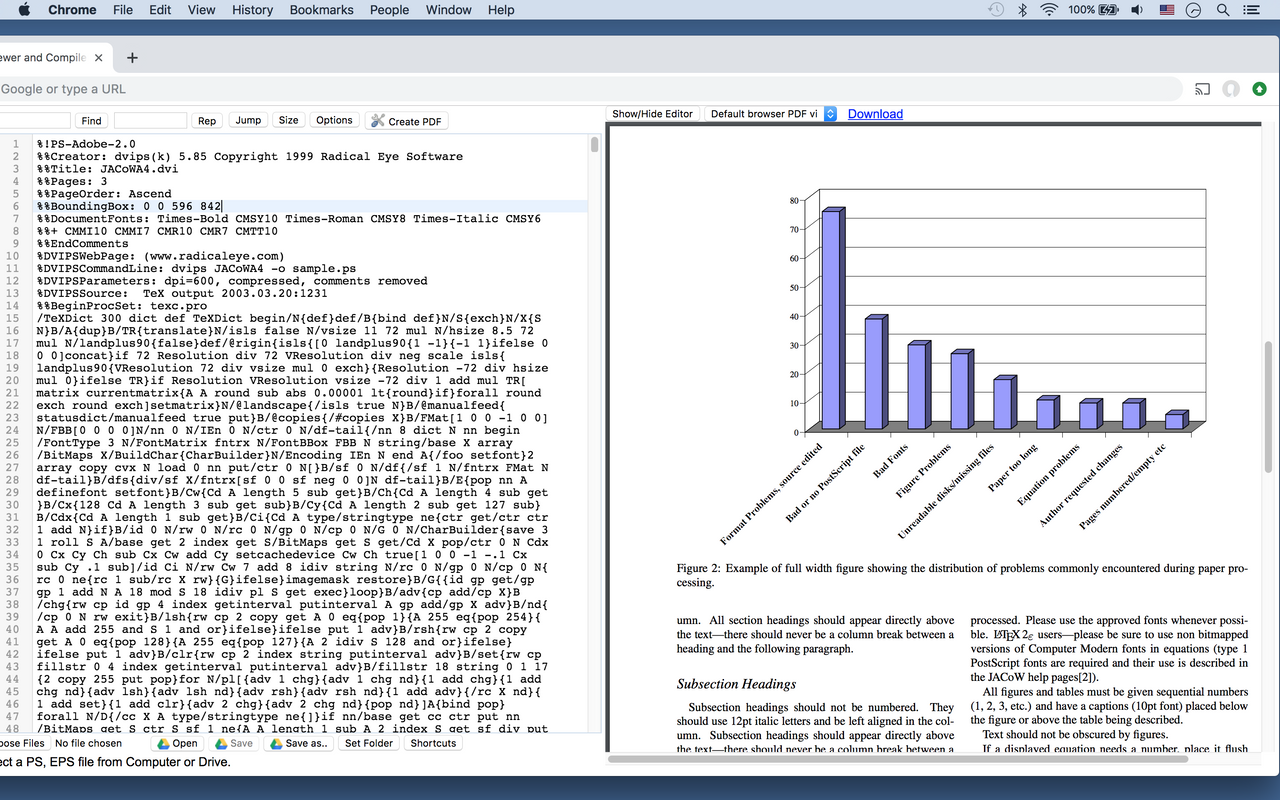Open the History menu

(x=252, y=10)
